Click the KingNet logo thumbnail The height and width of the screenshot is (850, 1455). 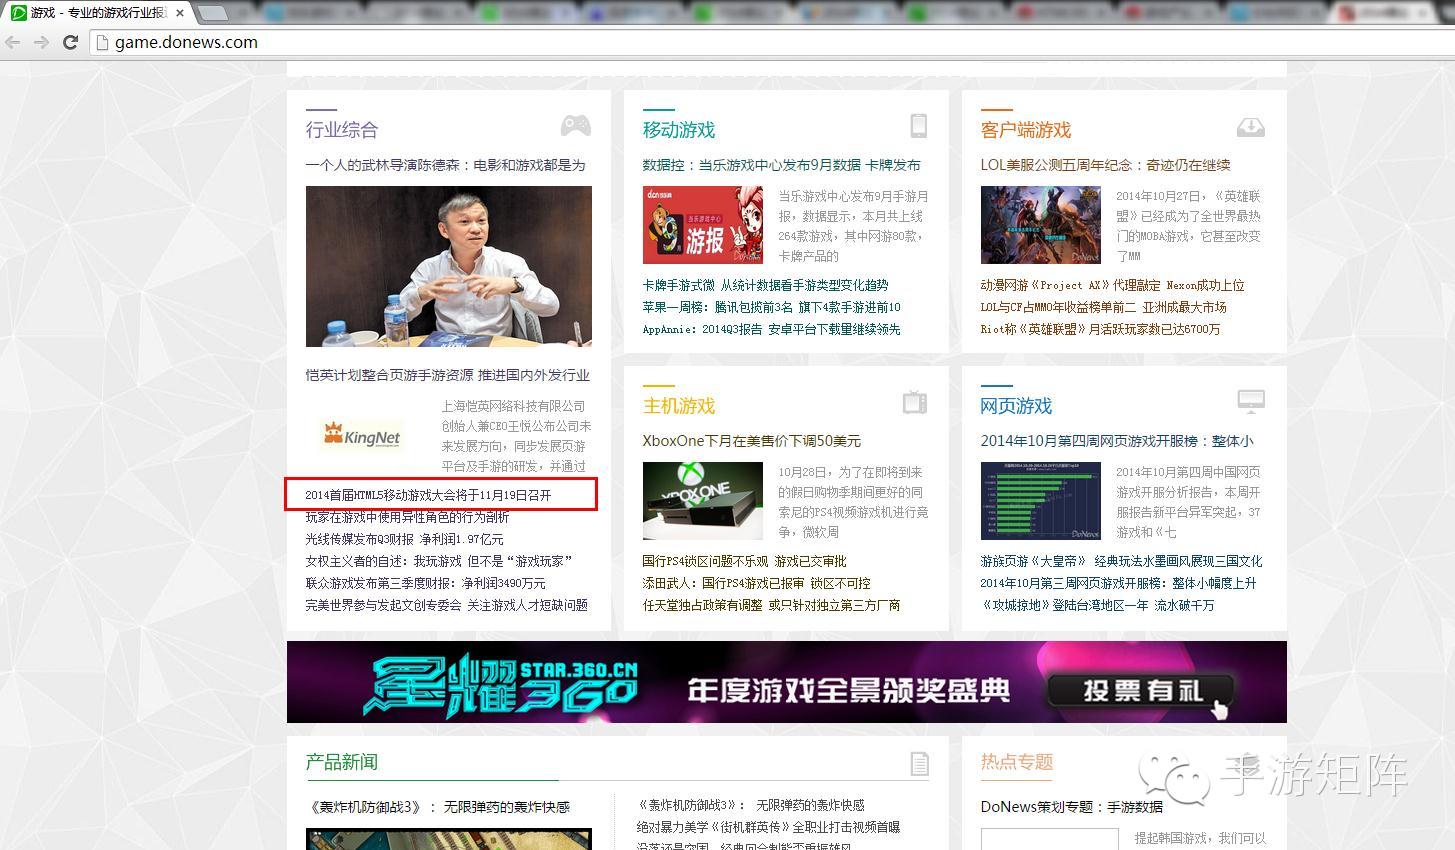point(363,436)
